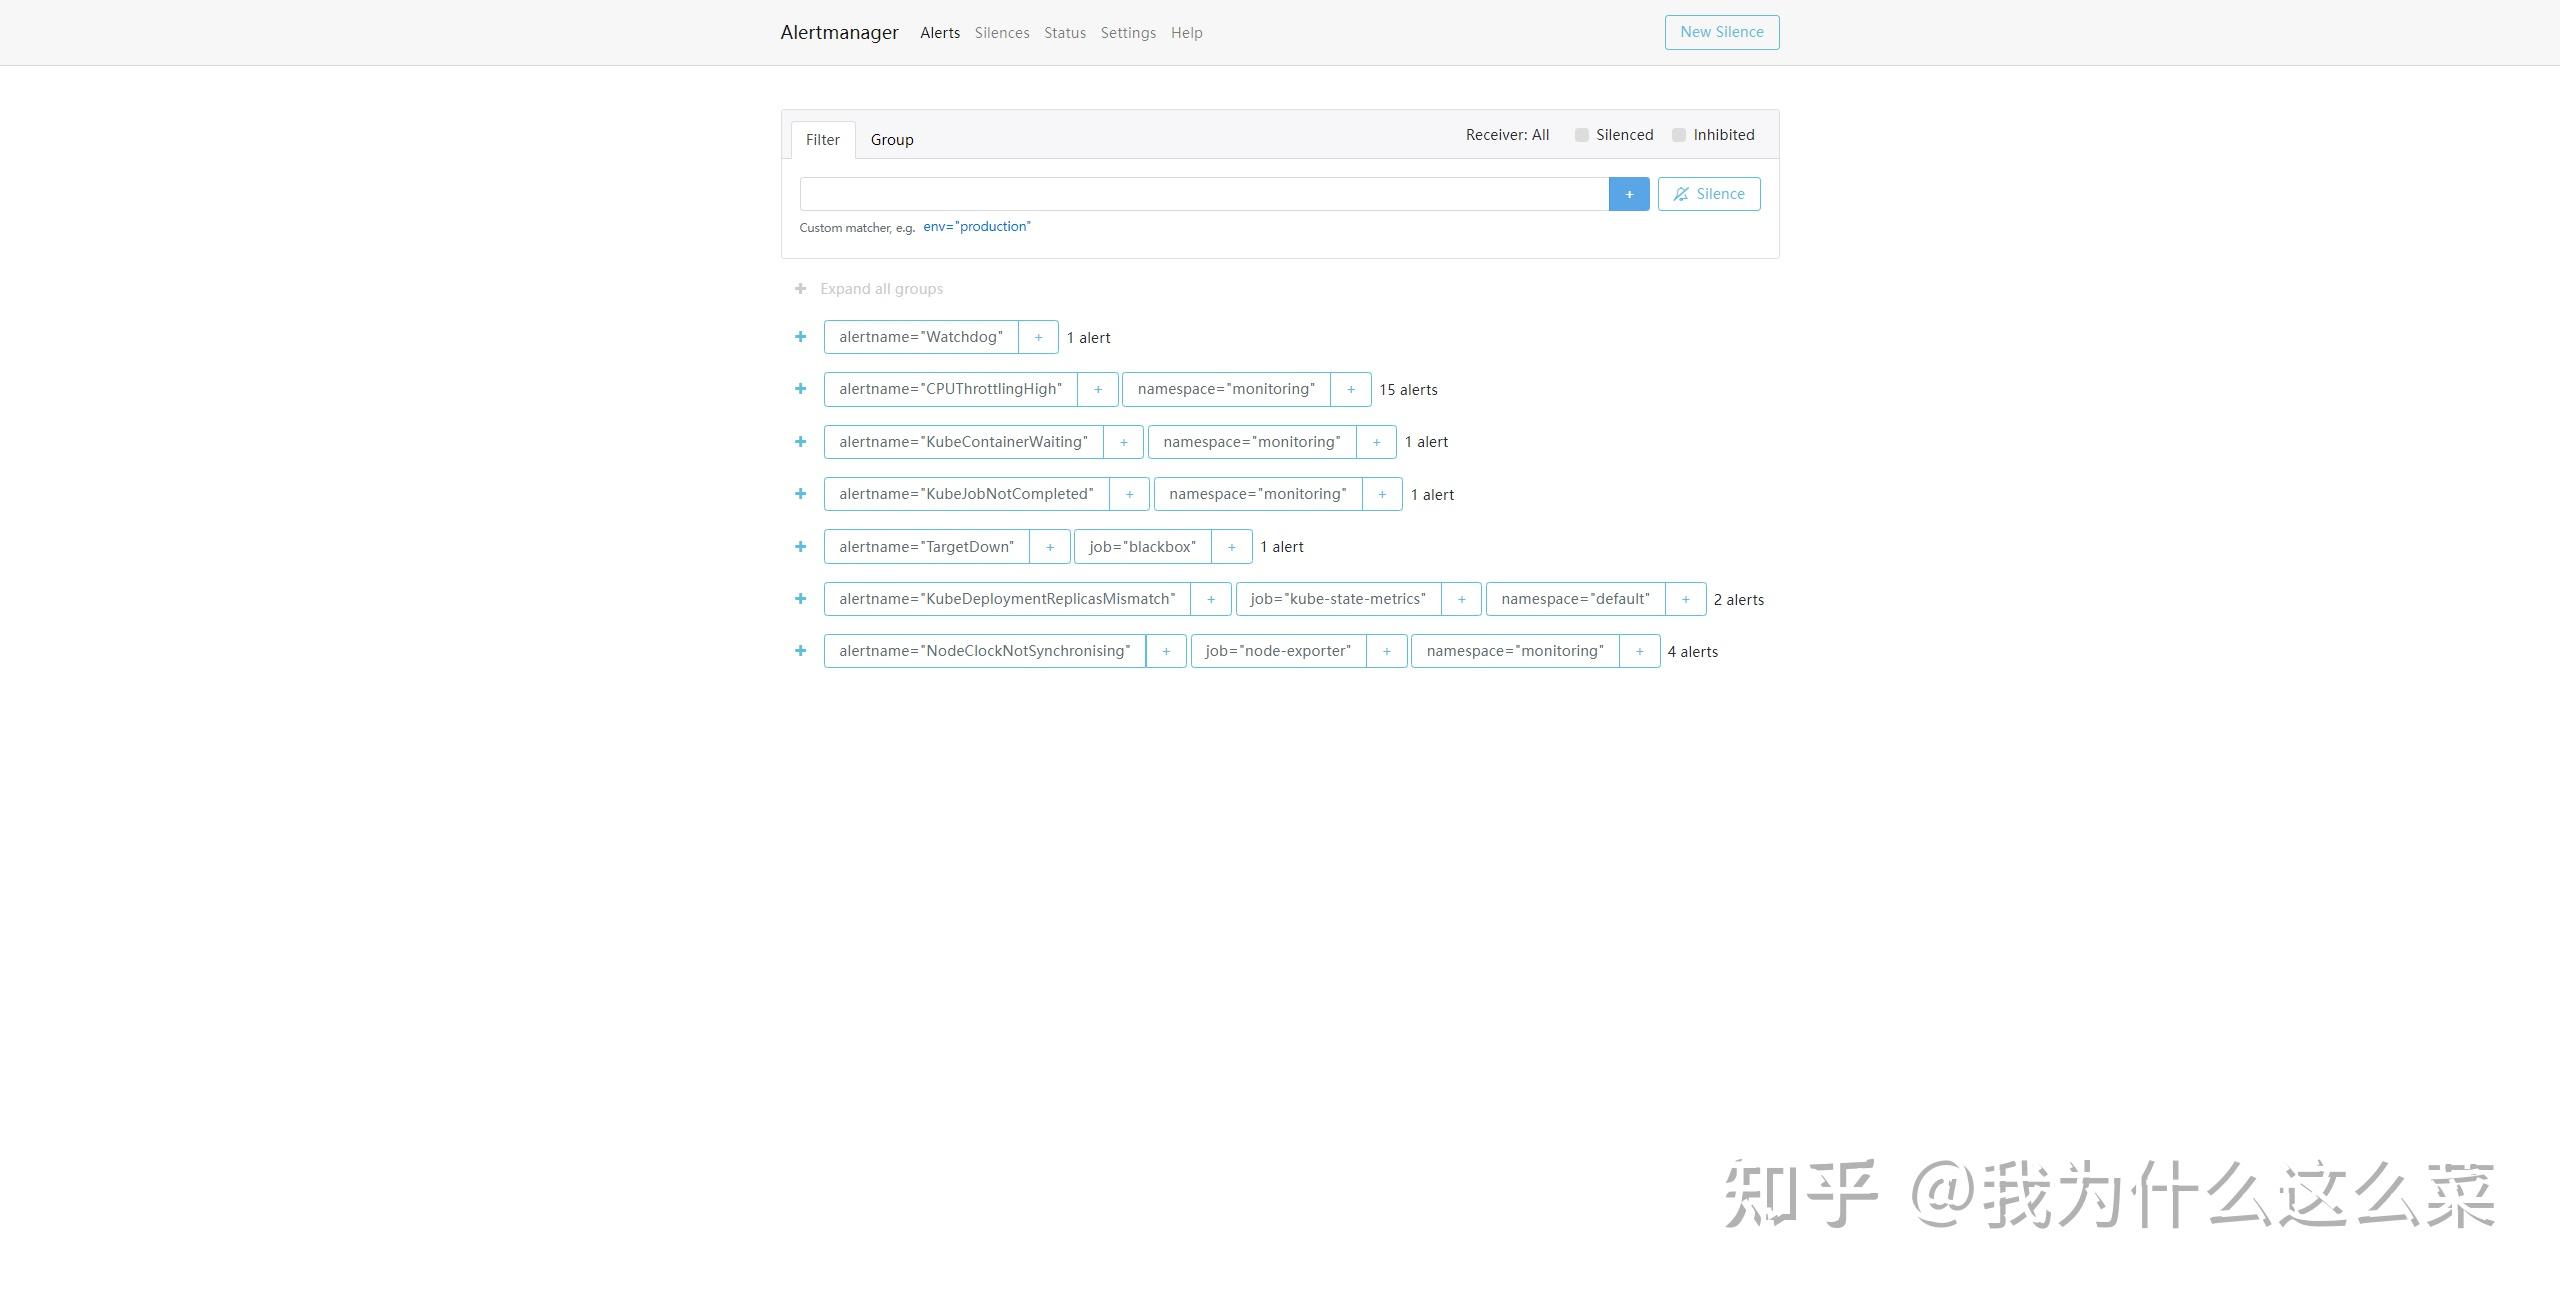Screen dimensions: 2560x1297
Task: Click the plus icon next to Expand all groups
Action: coord(800,288)
